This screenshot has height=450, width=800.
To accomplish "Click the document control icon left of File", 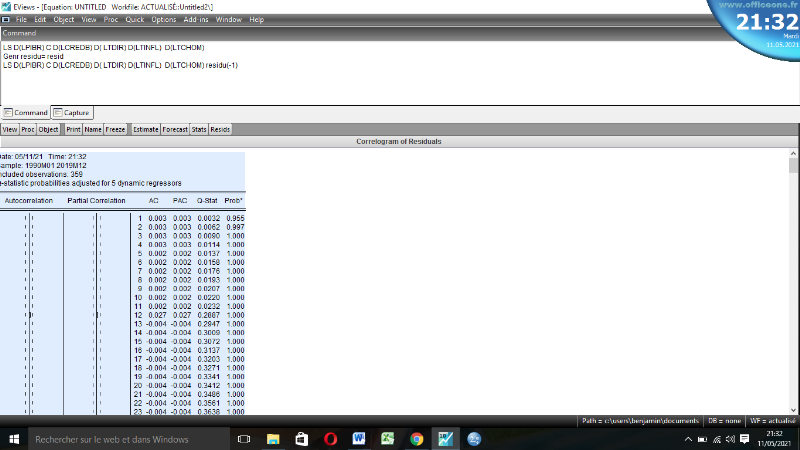I will tap(6, 19).
